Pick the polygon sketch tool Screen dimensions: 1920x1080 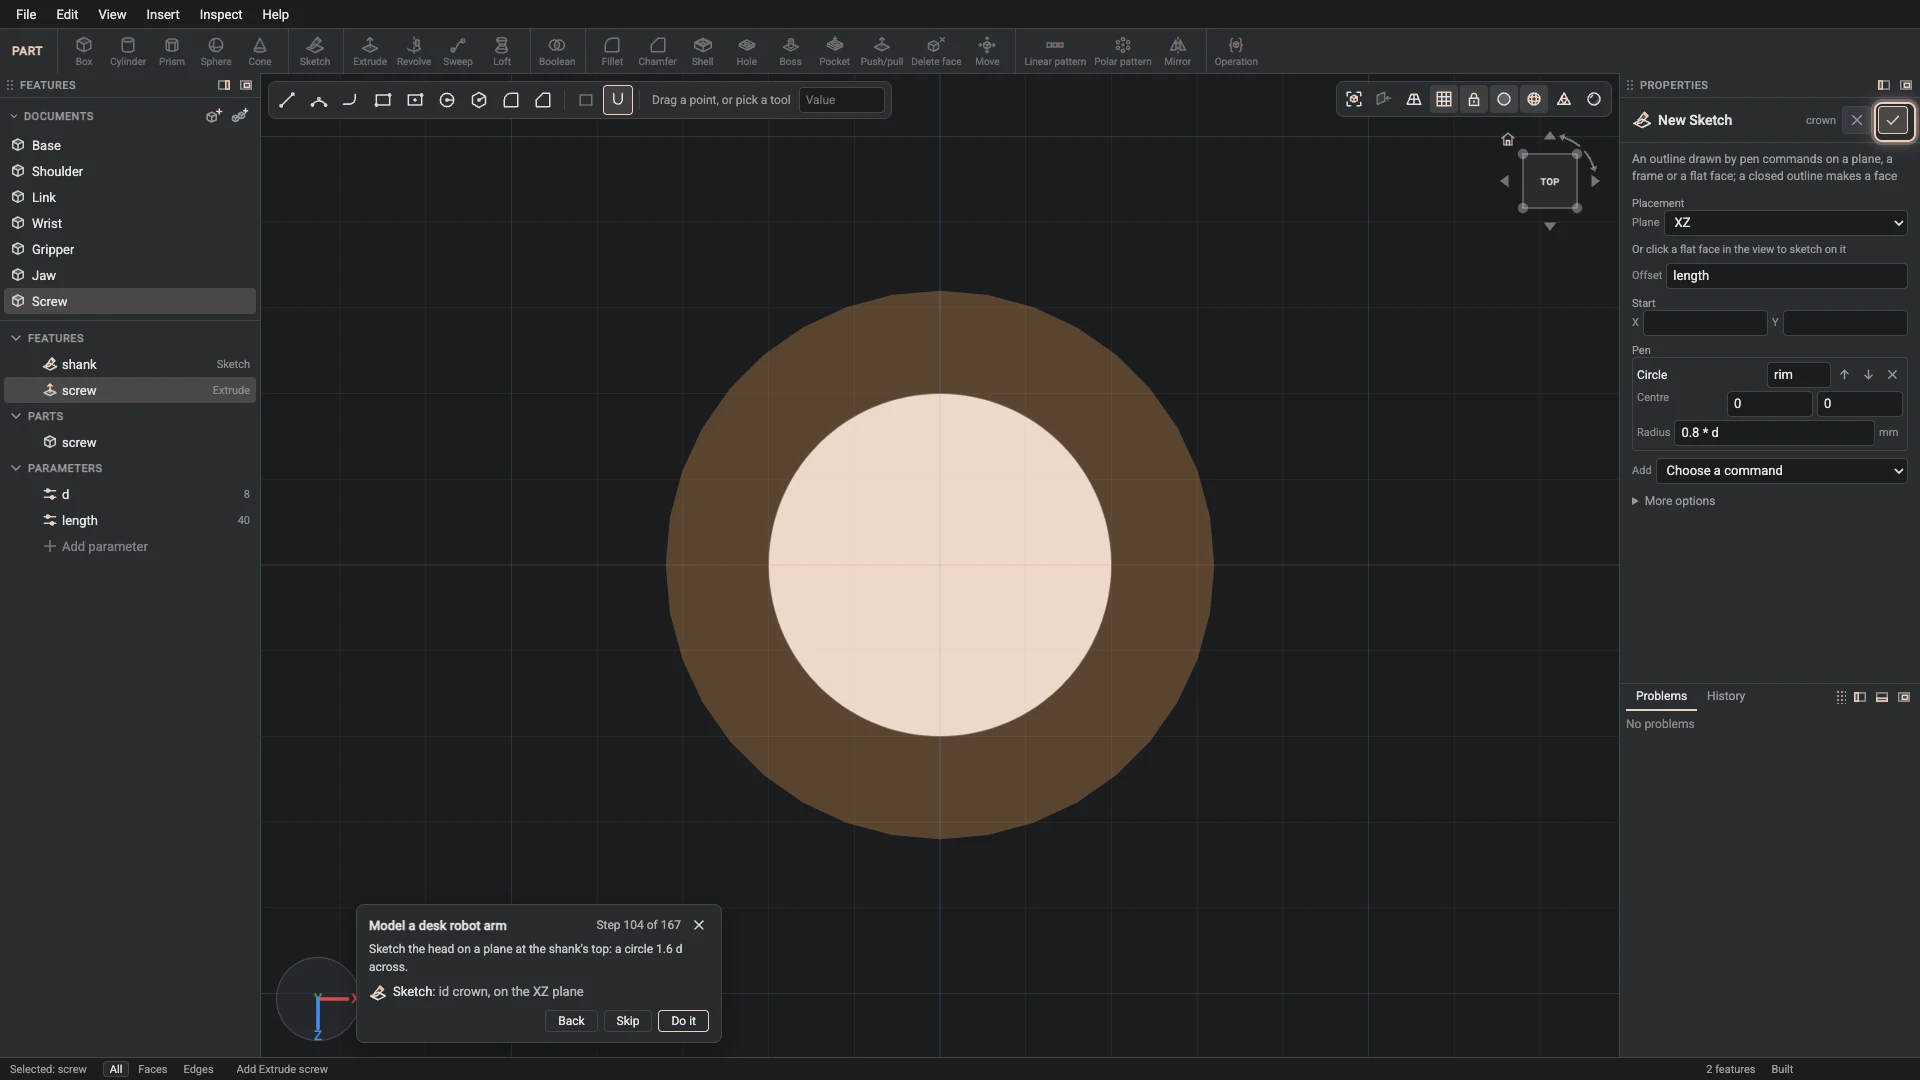(x=479, y=100)
